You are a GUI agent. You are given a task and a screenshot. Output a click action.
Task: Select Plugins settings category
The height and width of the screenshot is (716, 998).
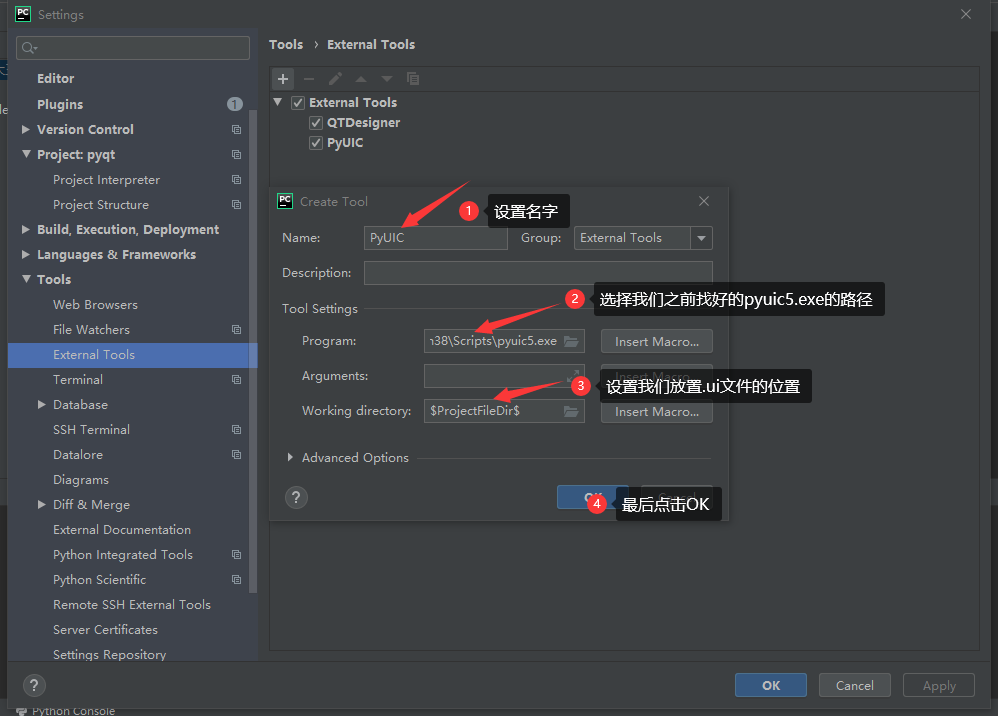(x=60, y=104)
